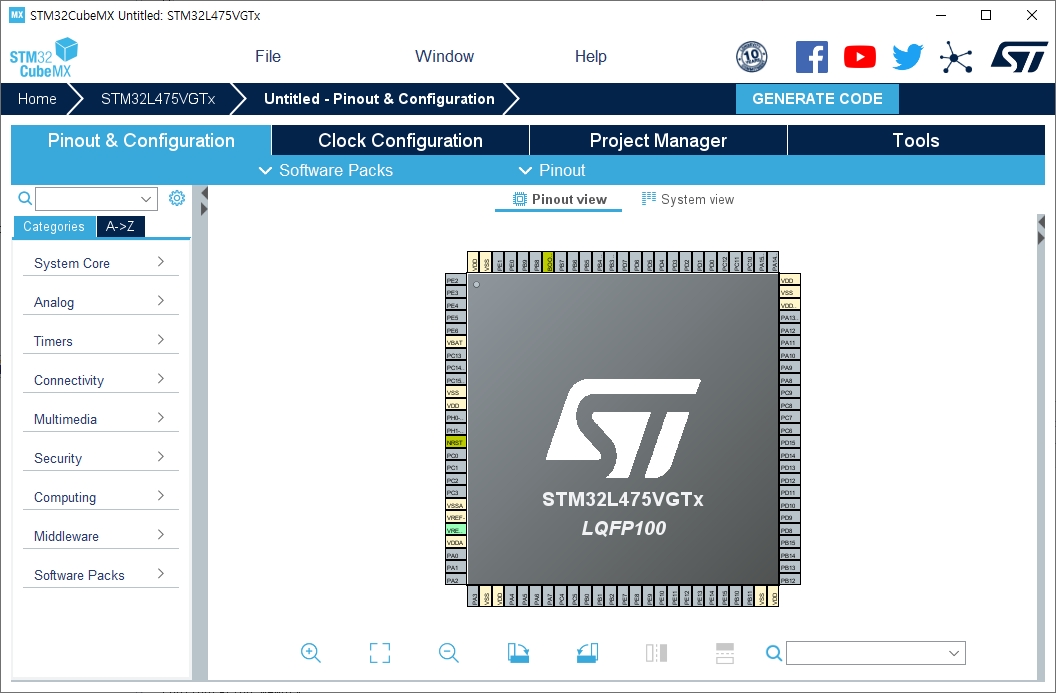Screen dimensions: 1056x693
Task: Click the zoom in magnifier icon
Action: click(310, 653)
